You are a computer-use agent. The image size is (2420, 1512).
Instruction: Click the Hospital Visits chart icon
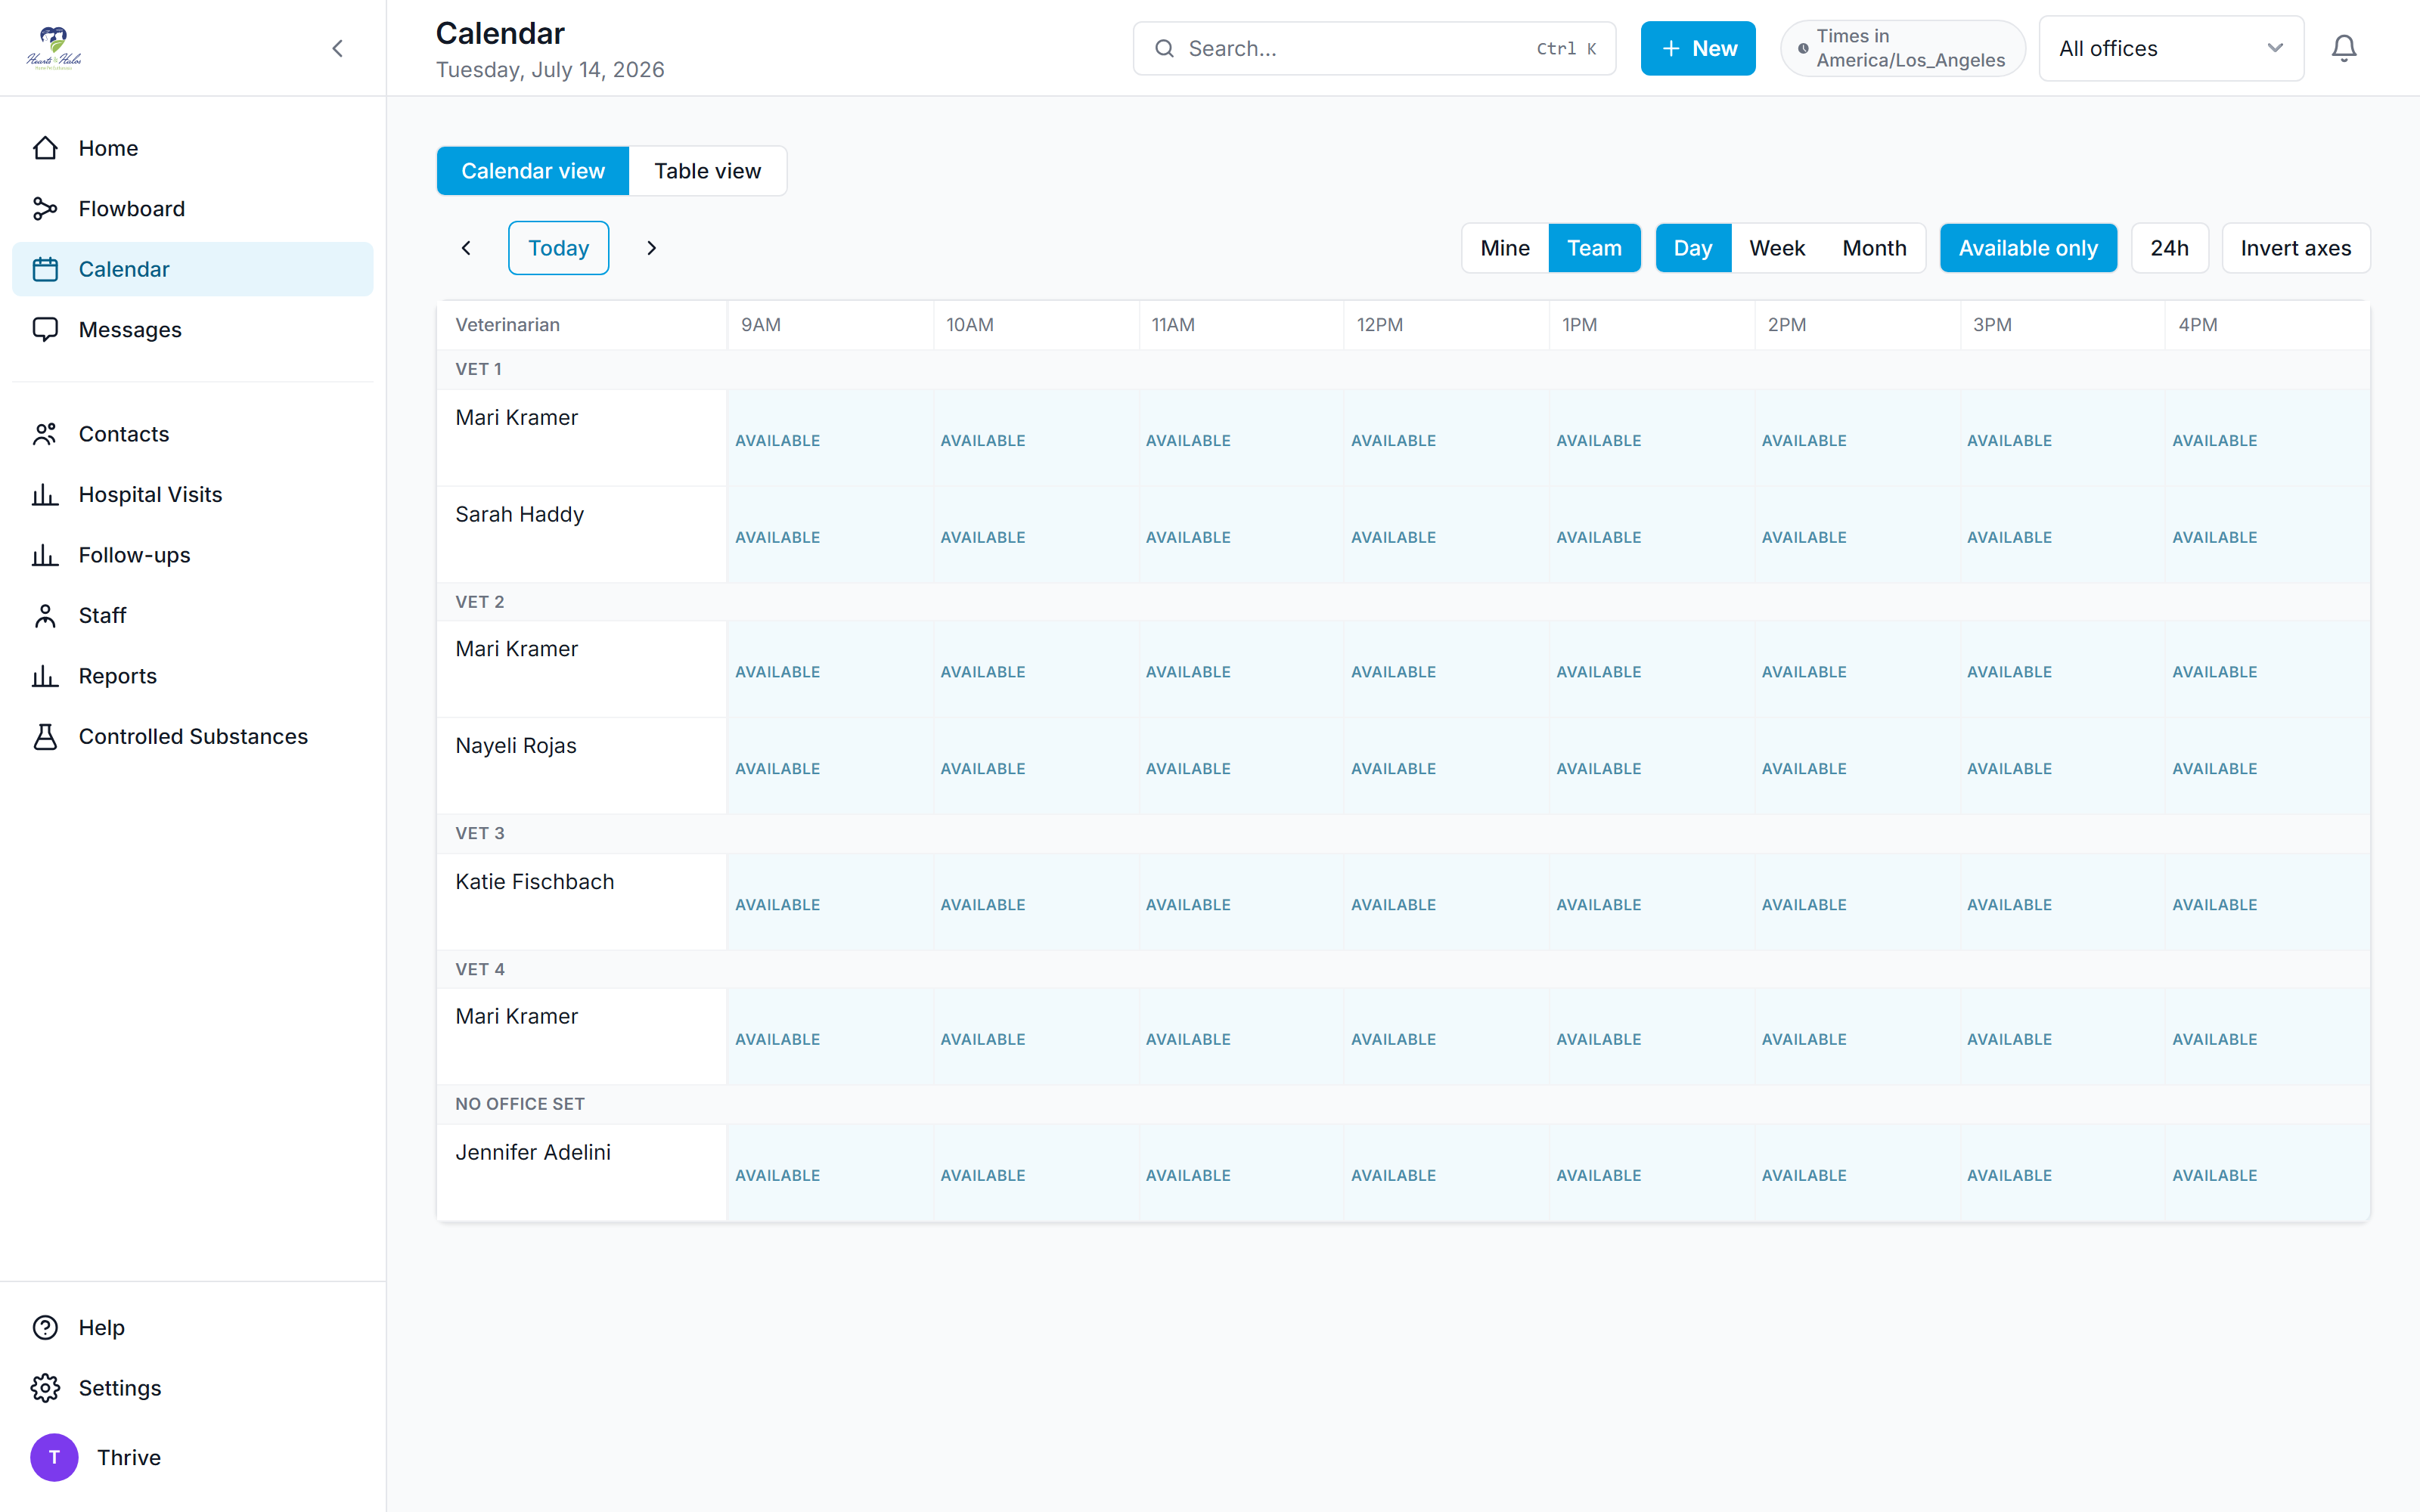click(x=45, y=494)
